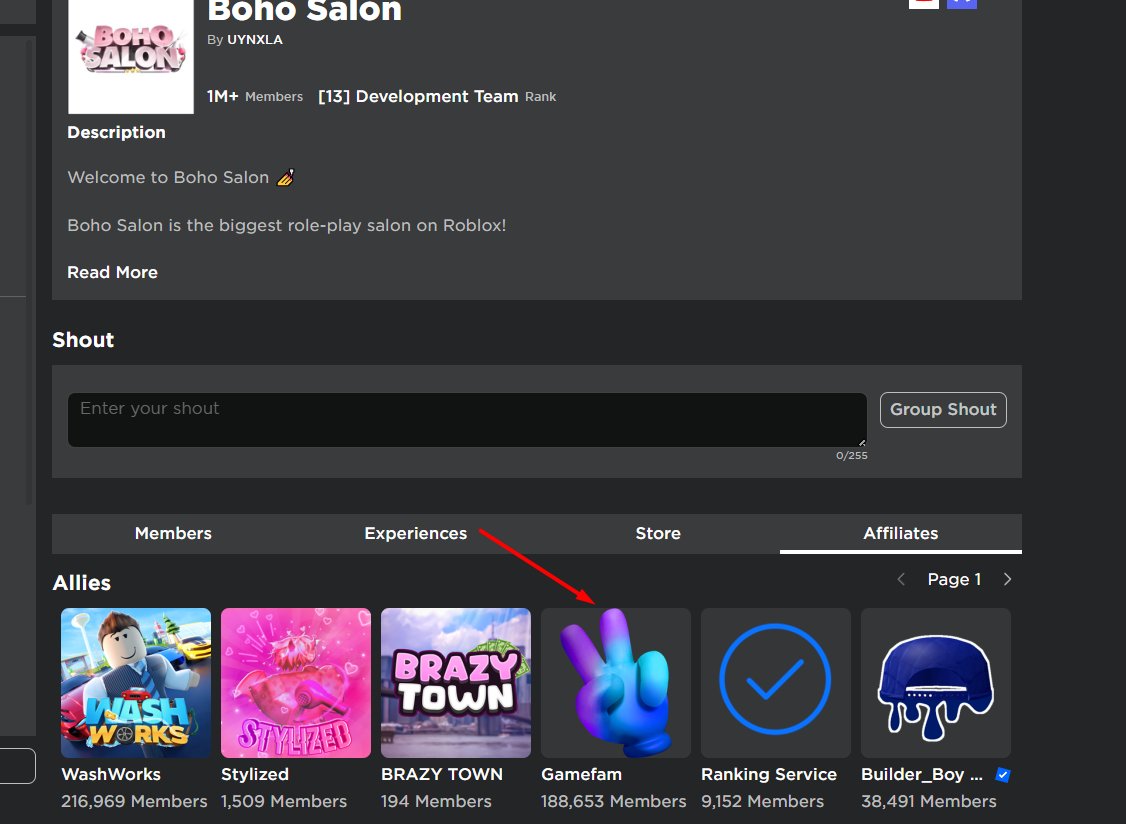
Task: Open the Ranking Service checkmark icon
Action: coord(776,683)
